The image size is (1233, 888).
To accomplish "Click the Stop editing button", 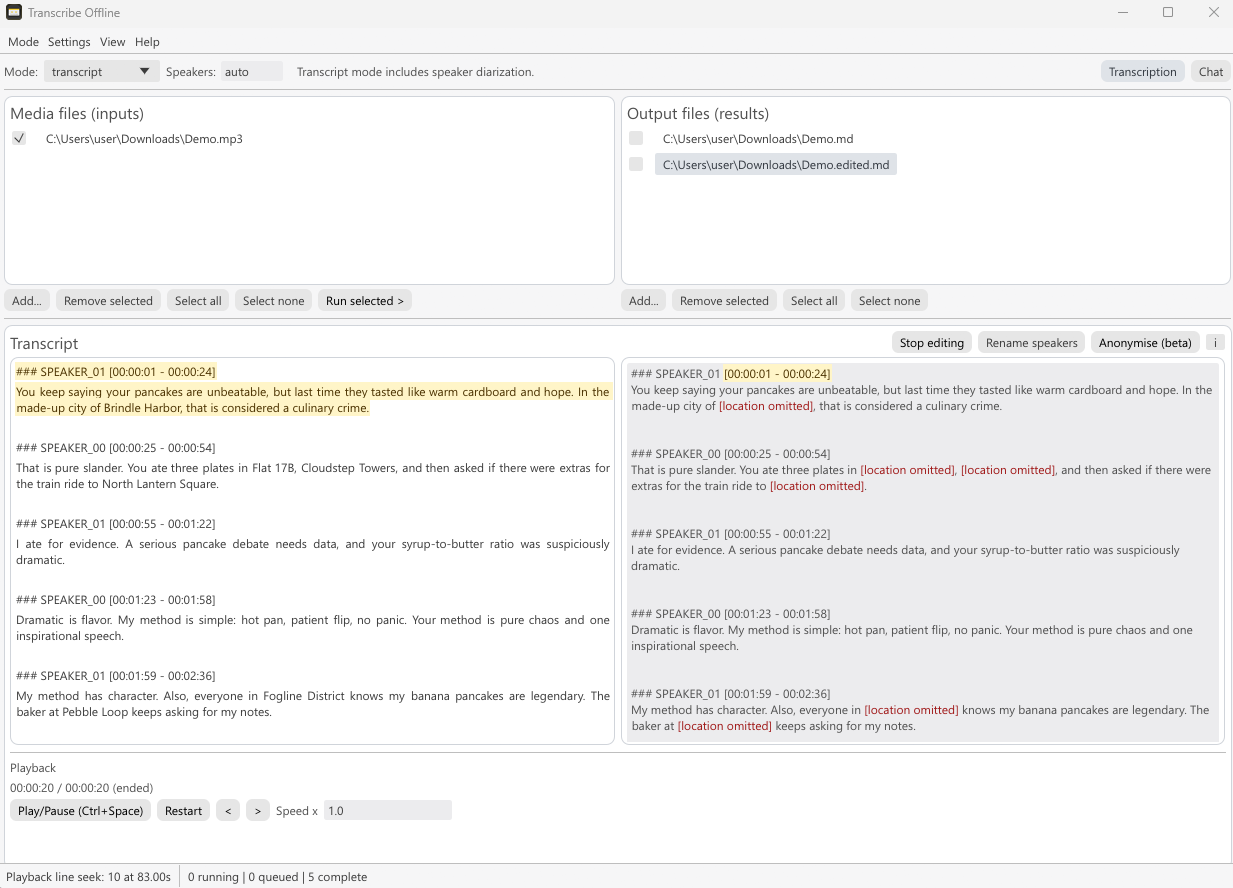I will pyautogui.click(x=932, y=343).
